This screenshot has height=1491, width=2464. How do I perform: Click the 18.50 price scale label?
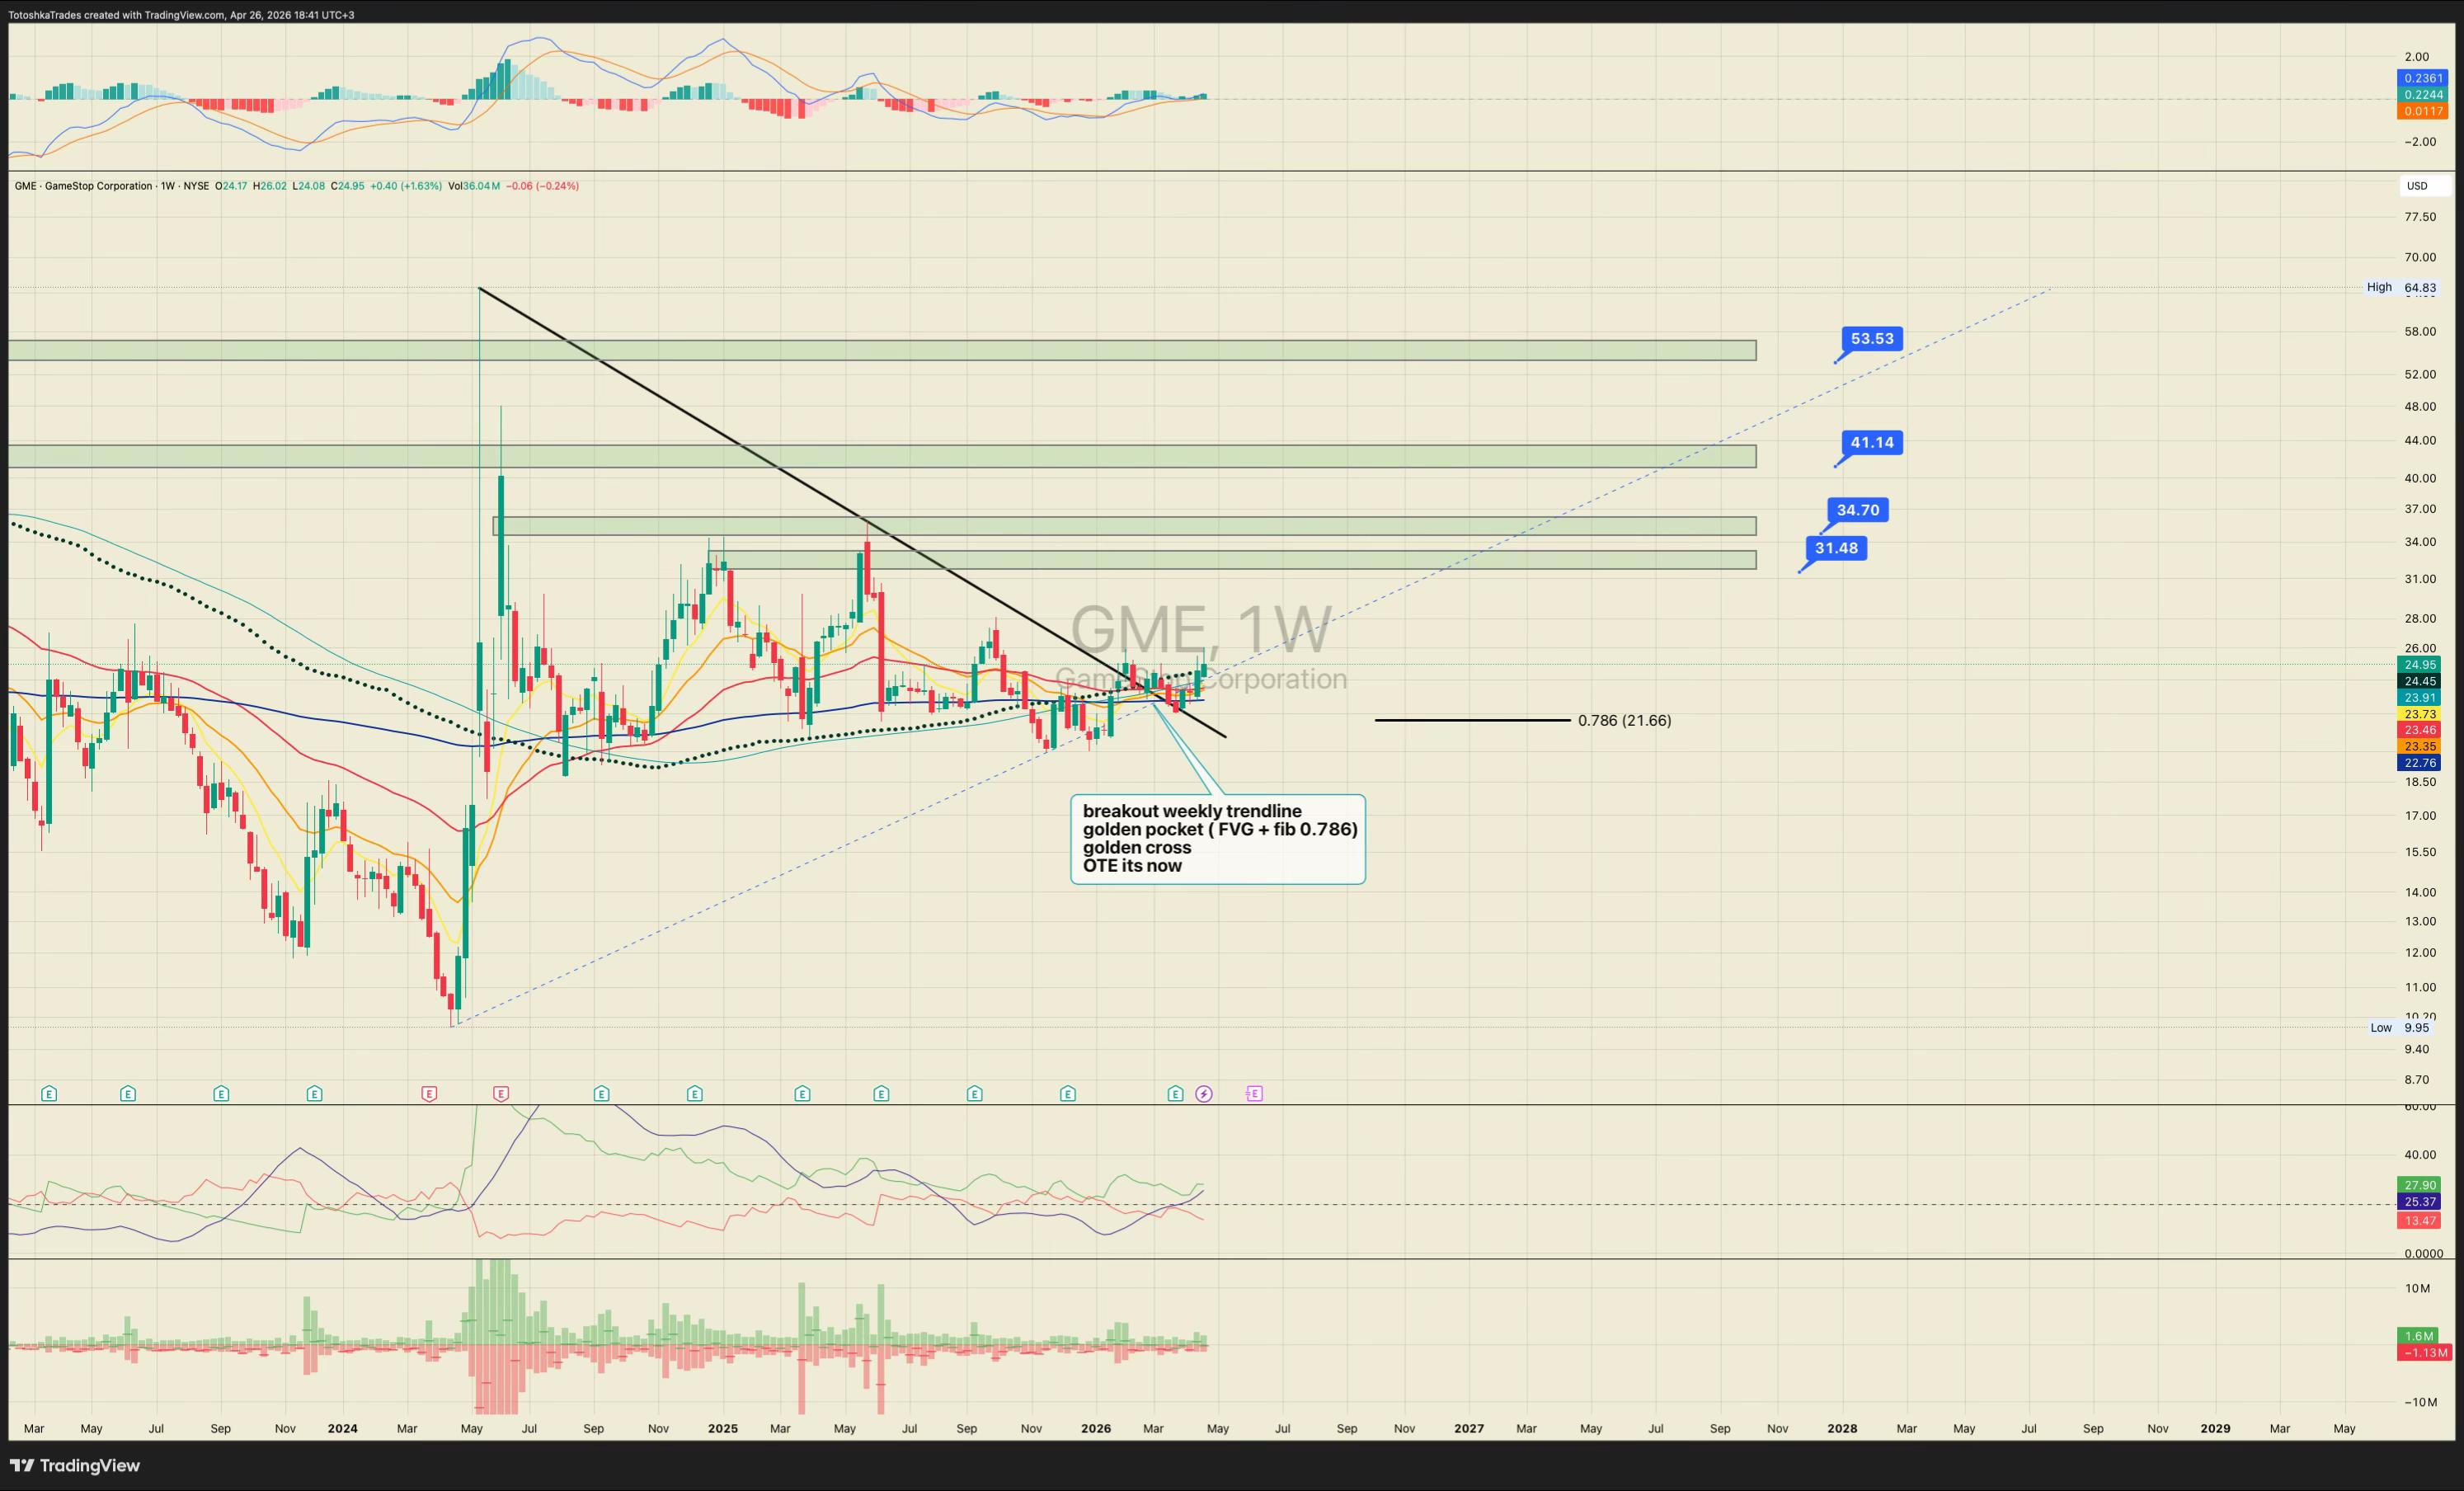coord(2420,782)
